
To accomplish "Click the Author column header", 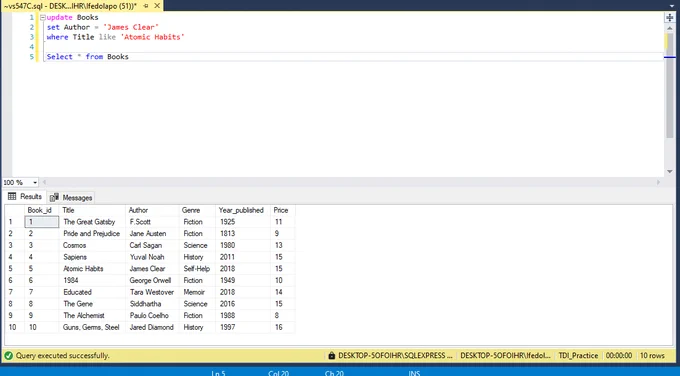I will coord(152,210).
